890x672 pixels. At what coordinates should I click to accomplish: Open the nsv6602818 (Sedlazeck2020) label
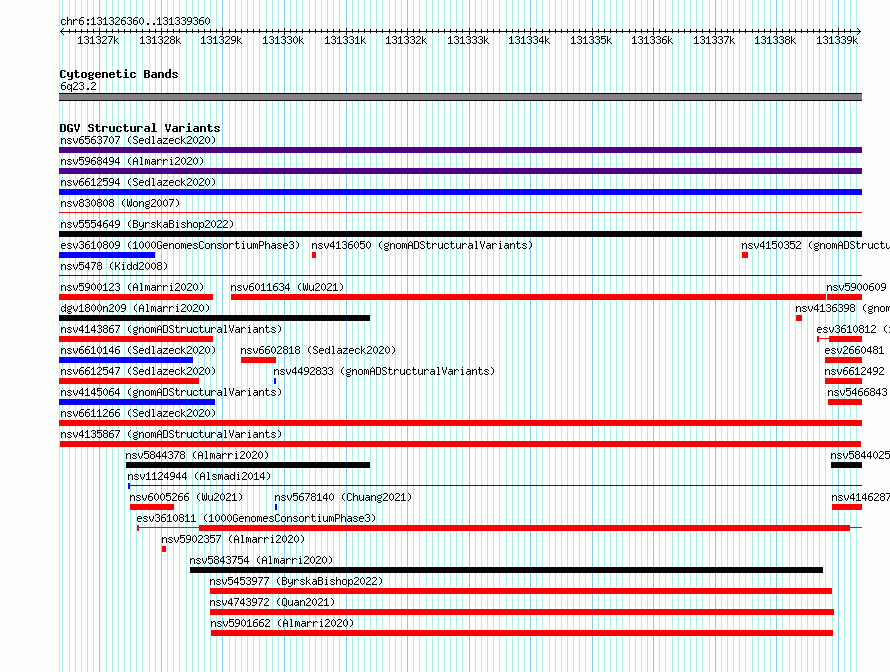point(318,350)
